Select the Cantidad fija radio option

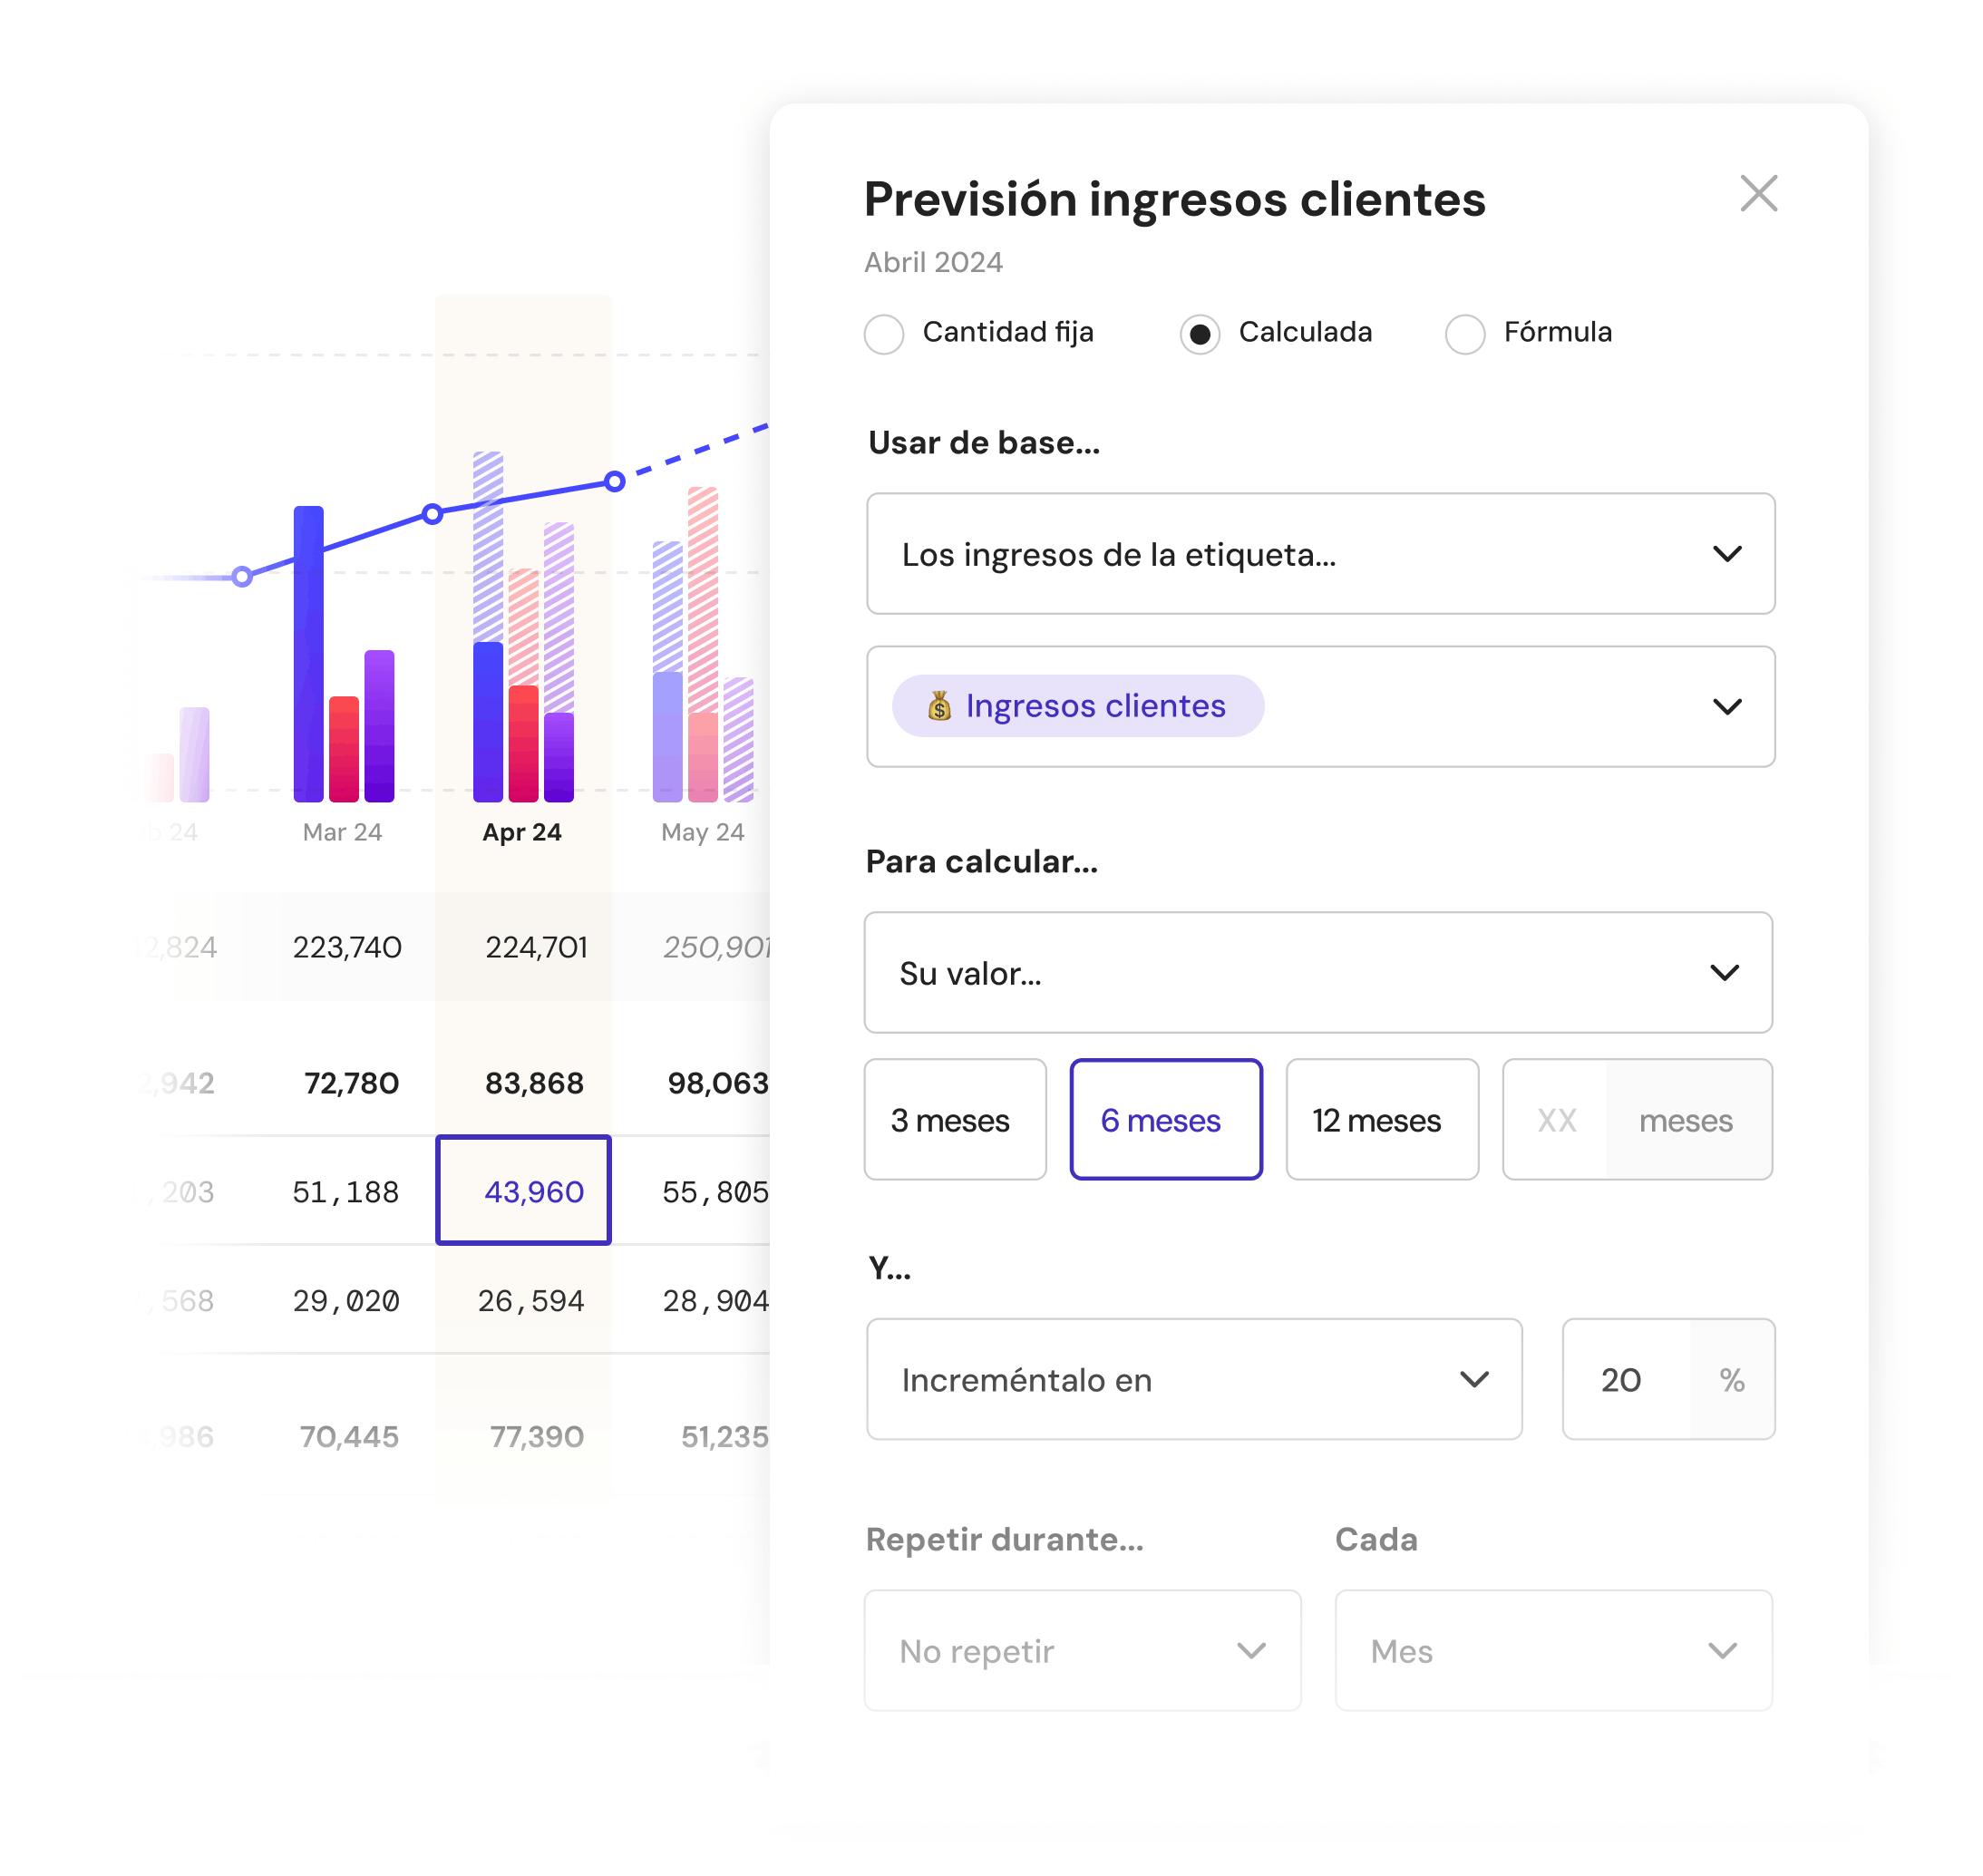pyautogui.click(x=883, y=333)
